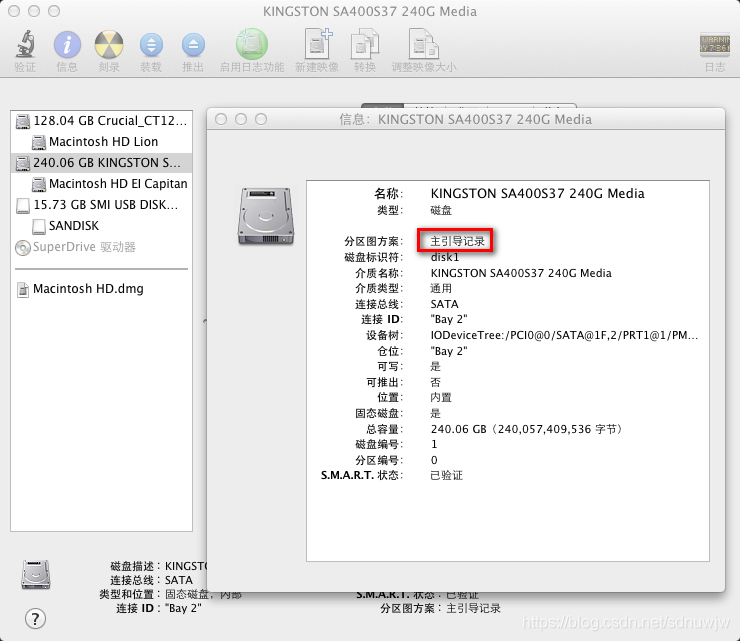This screenshot has width=740, height=641.
Task: Click the SANDISK volume icon
Action: click(x=39, y=226)
